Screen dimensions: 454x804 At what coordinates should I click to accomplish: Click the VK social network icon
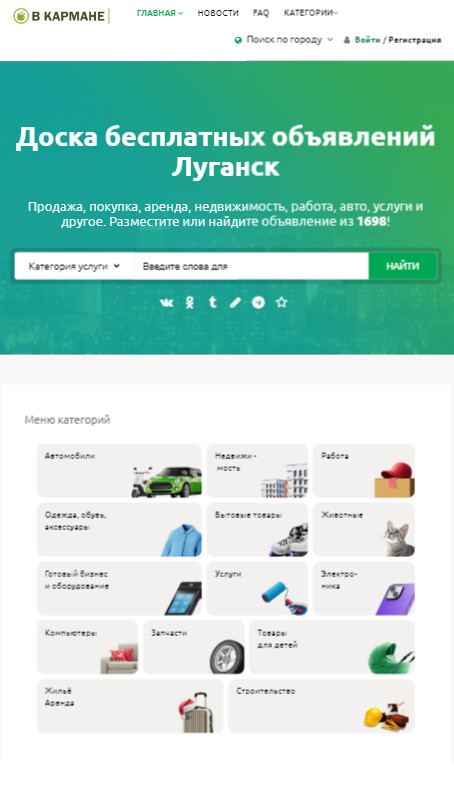click(x=166, y=303)
